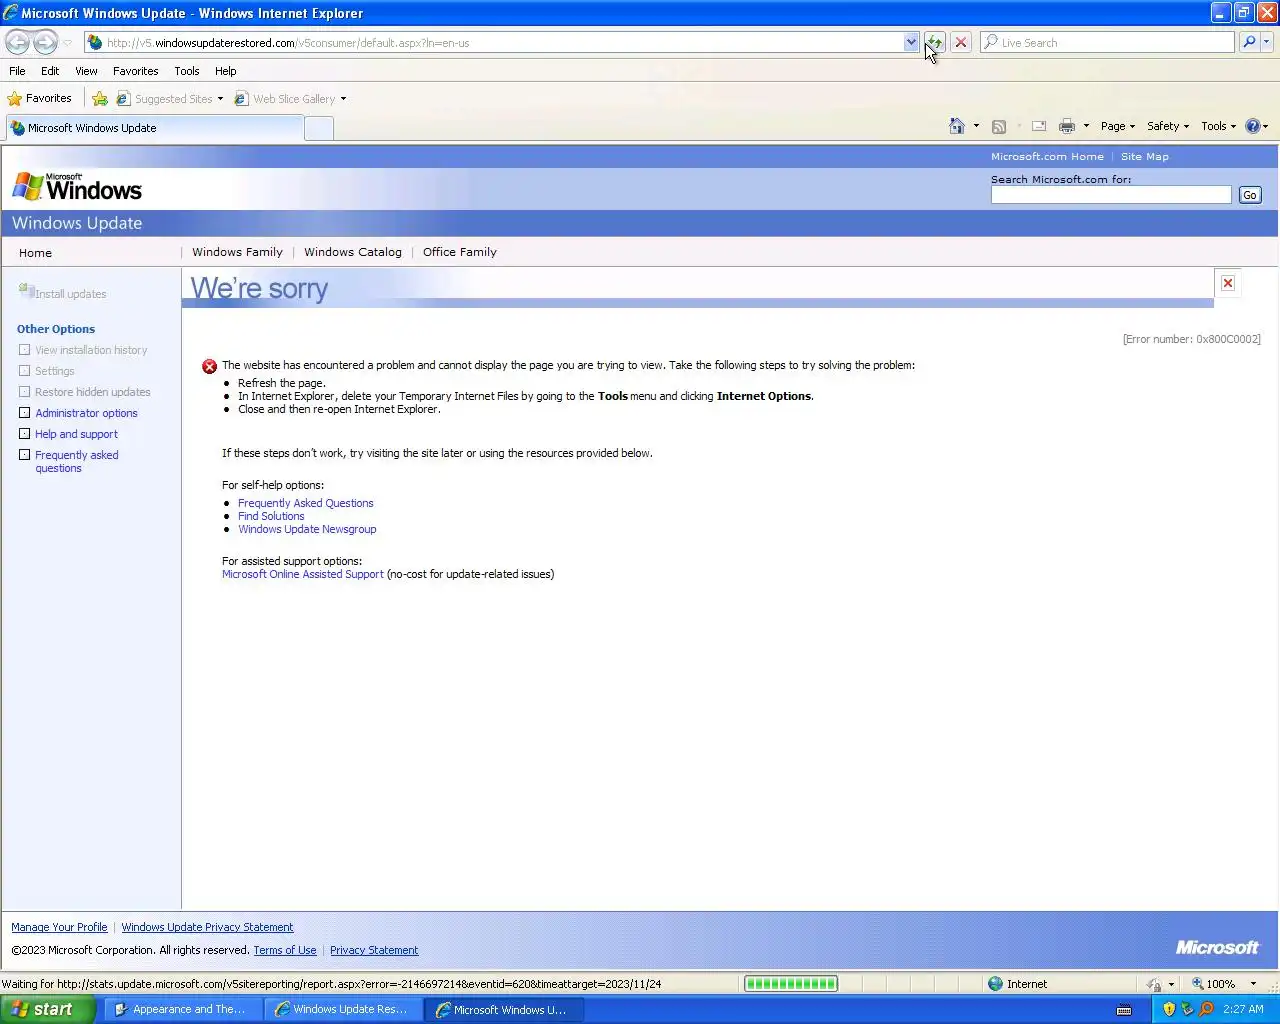Click the Add to Favorites Bar icon
Image resolution: width=1280 pixels, height=1024 pixels.
click(x=100, y=98)
